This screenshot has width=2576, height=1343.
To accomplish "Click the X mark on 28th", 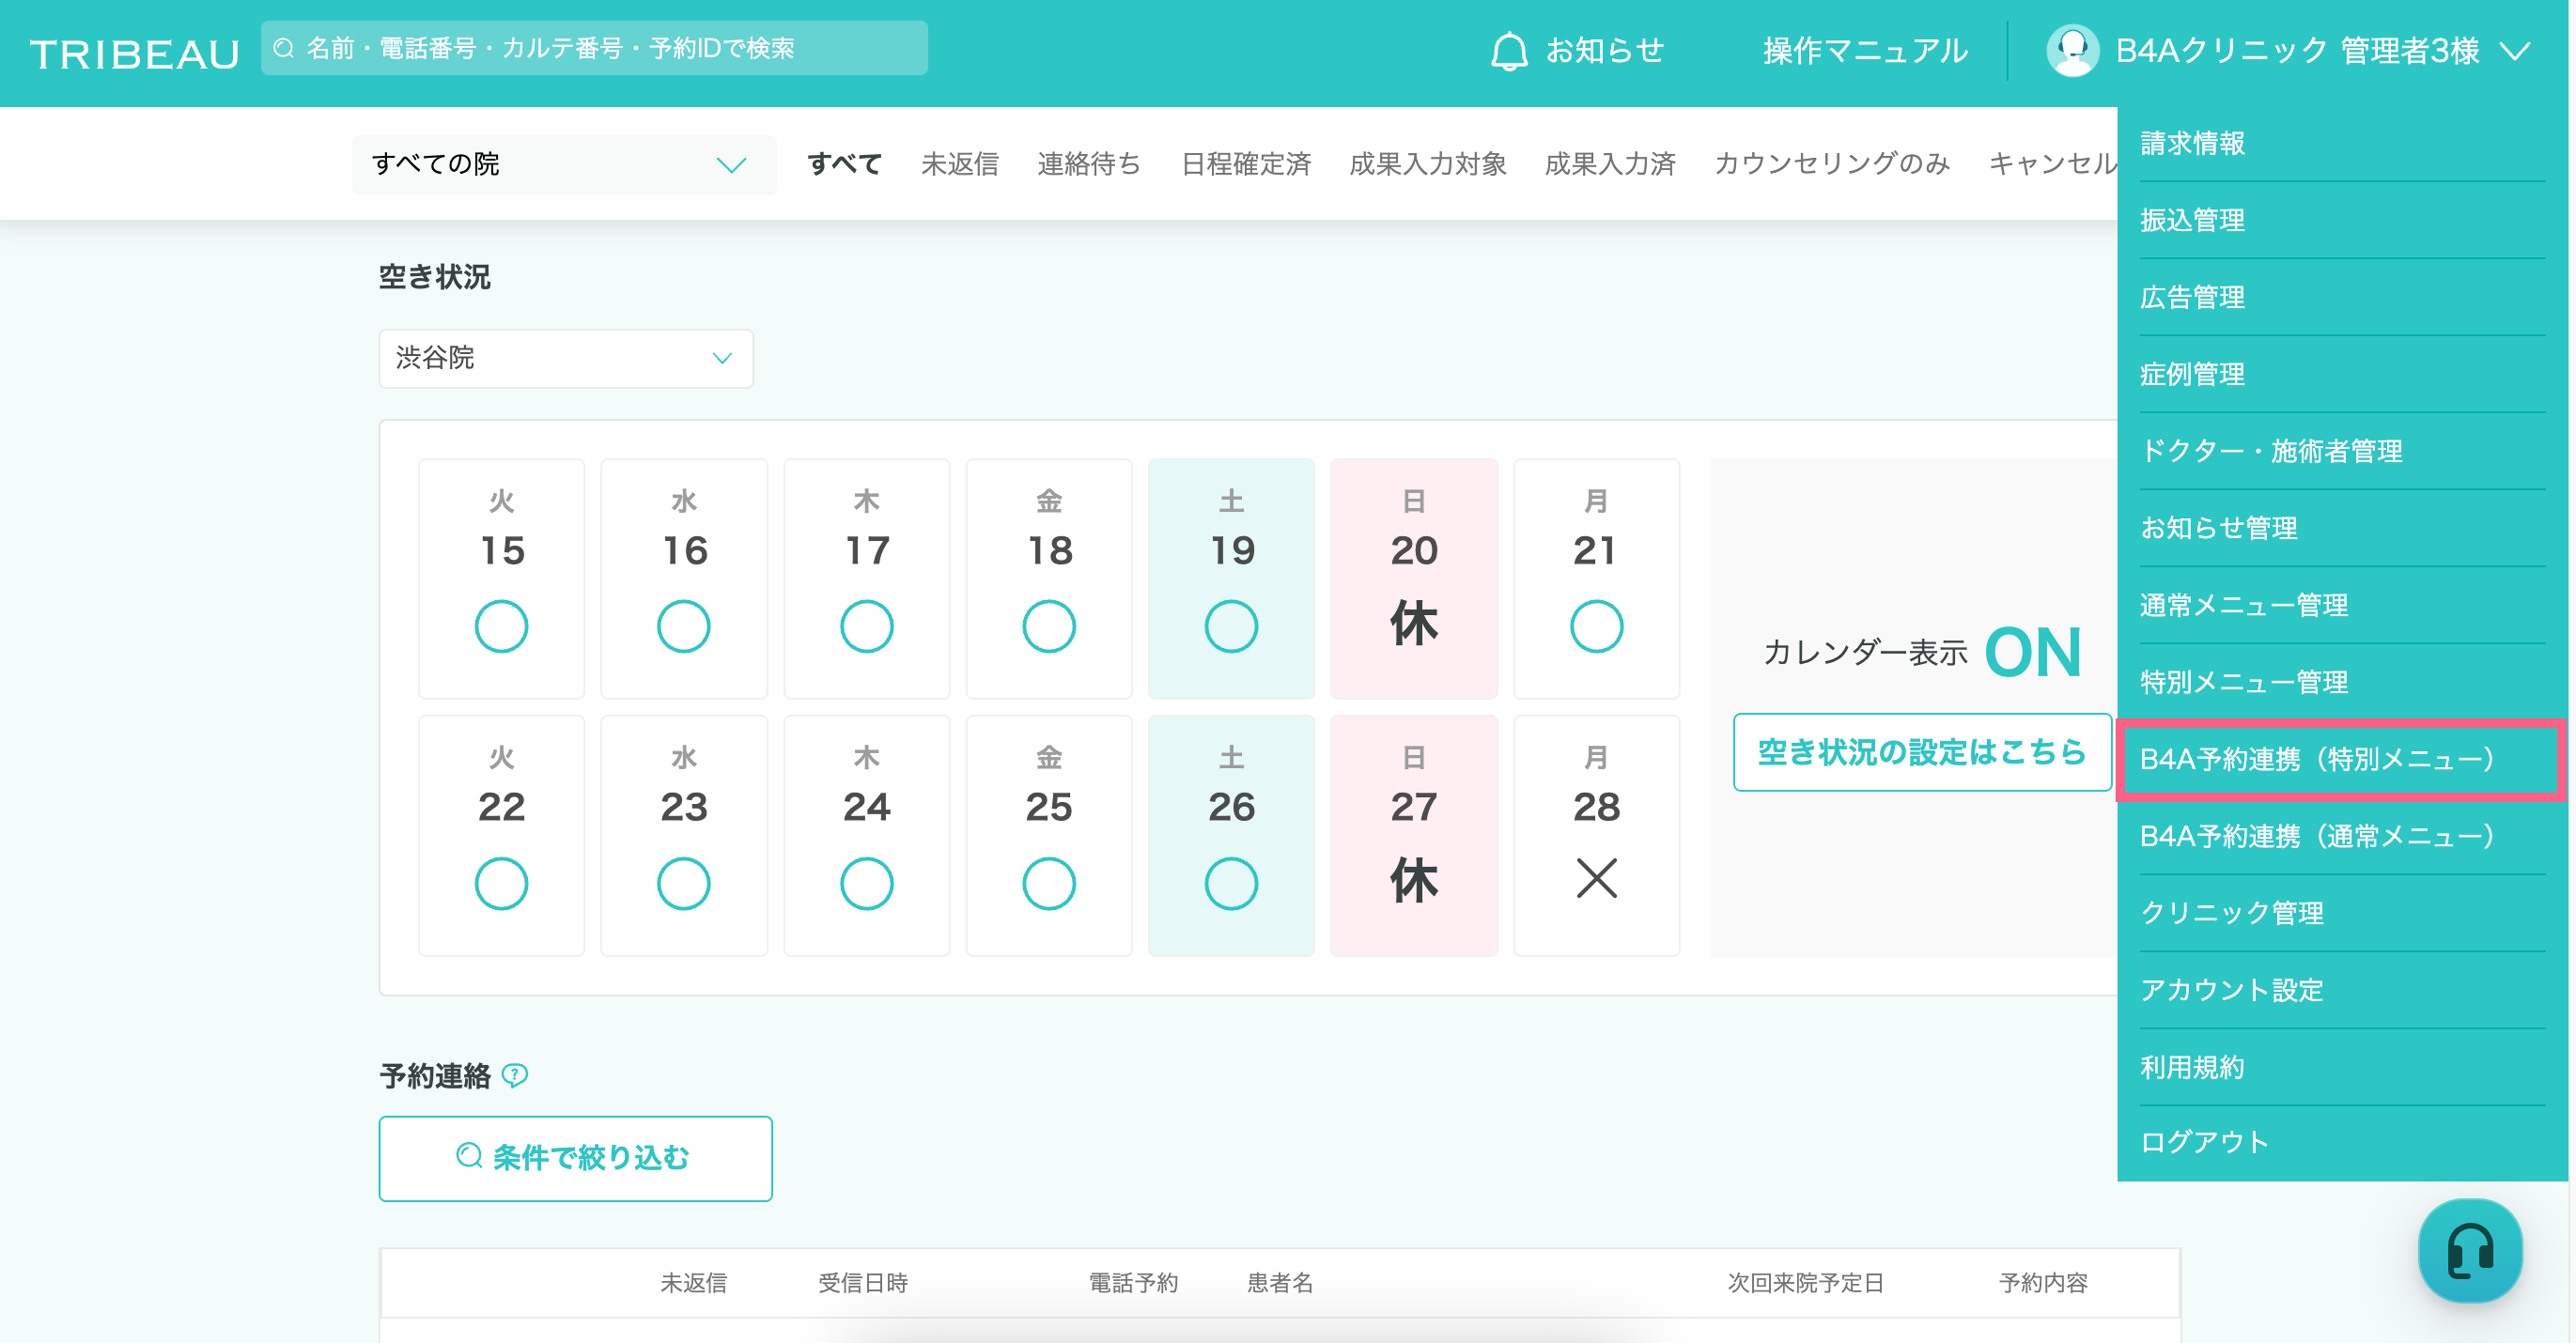I will click(x=1596, y=879).
